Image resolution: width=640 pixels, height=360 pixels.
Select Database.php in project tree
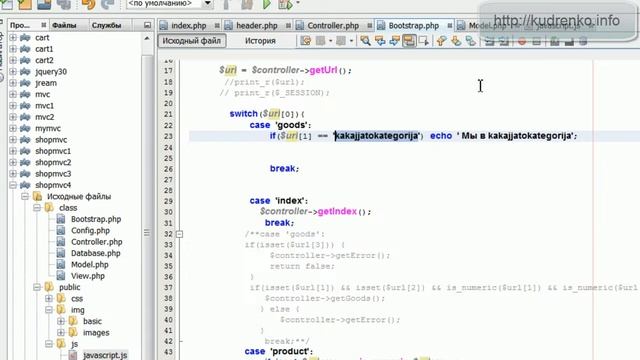(x=96, y=253)
